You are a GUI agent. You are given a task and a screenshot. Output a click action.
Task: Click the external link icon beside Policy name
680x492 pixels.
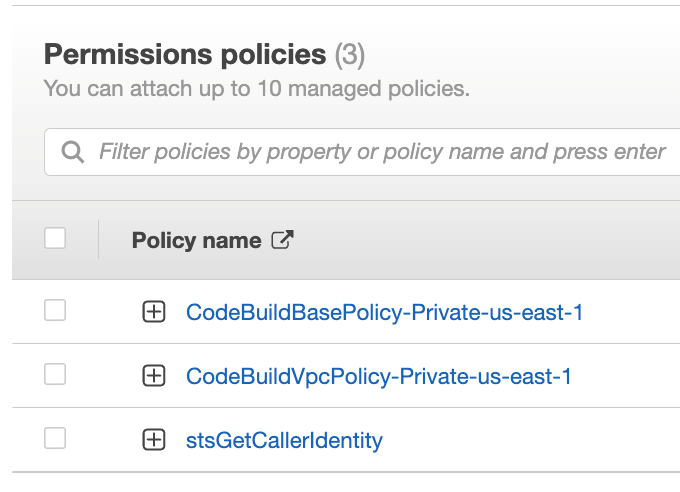tap(283, 240)
